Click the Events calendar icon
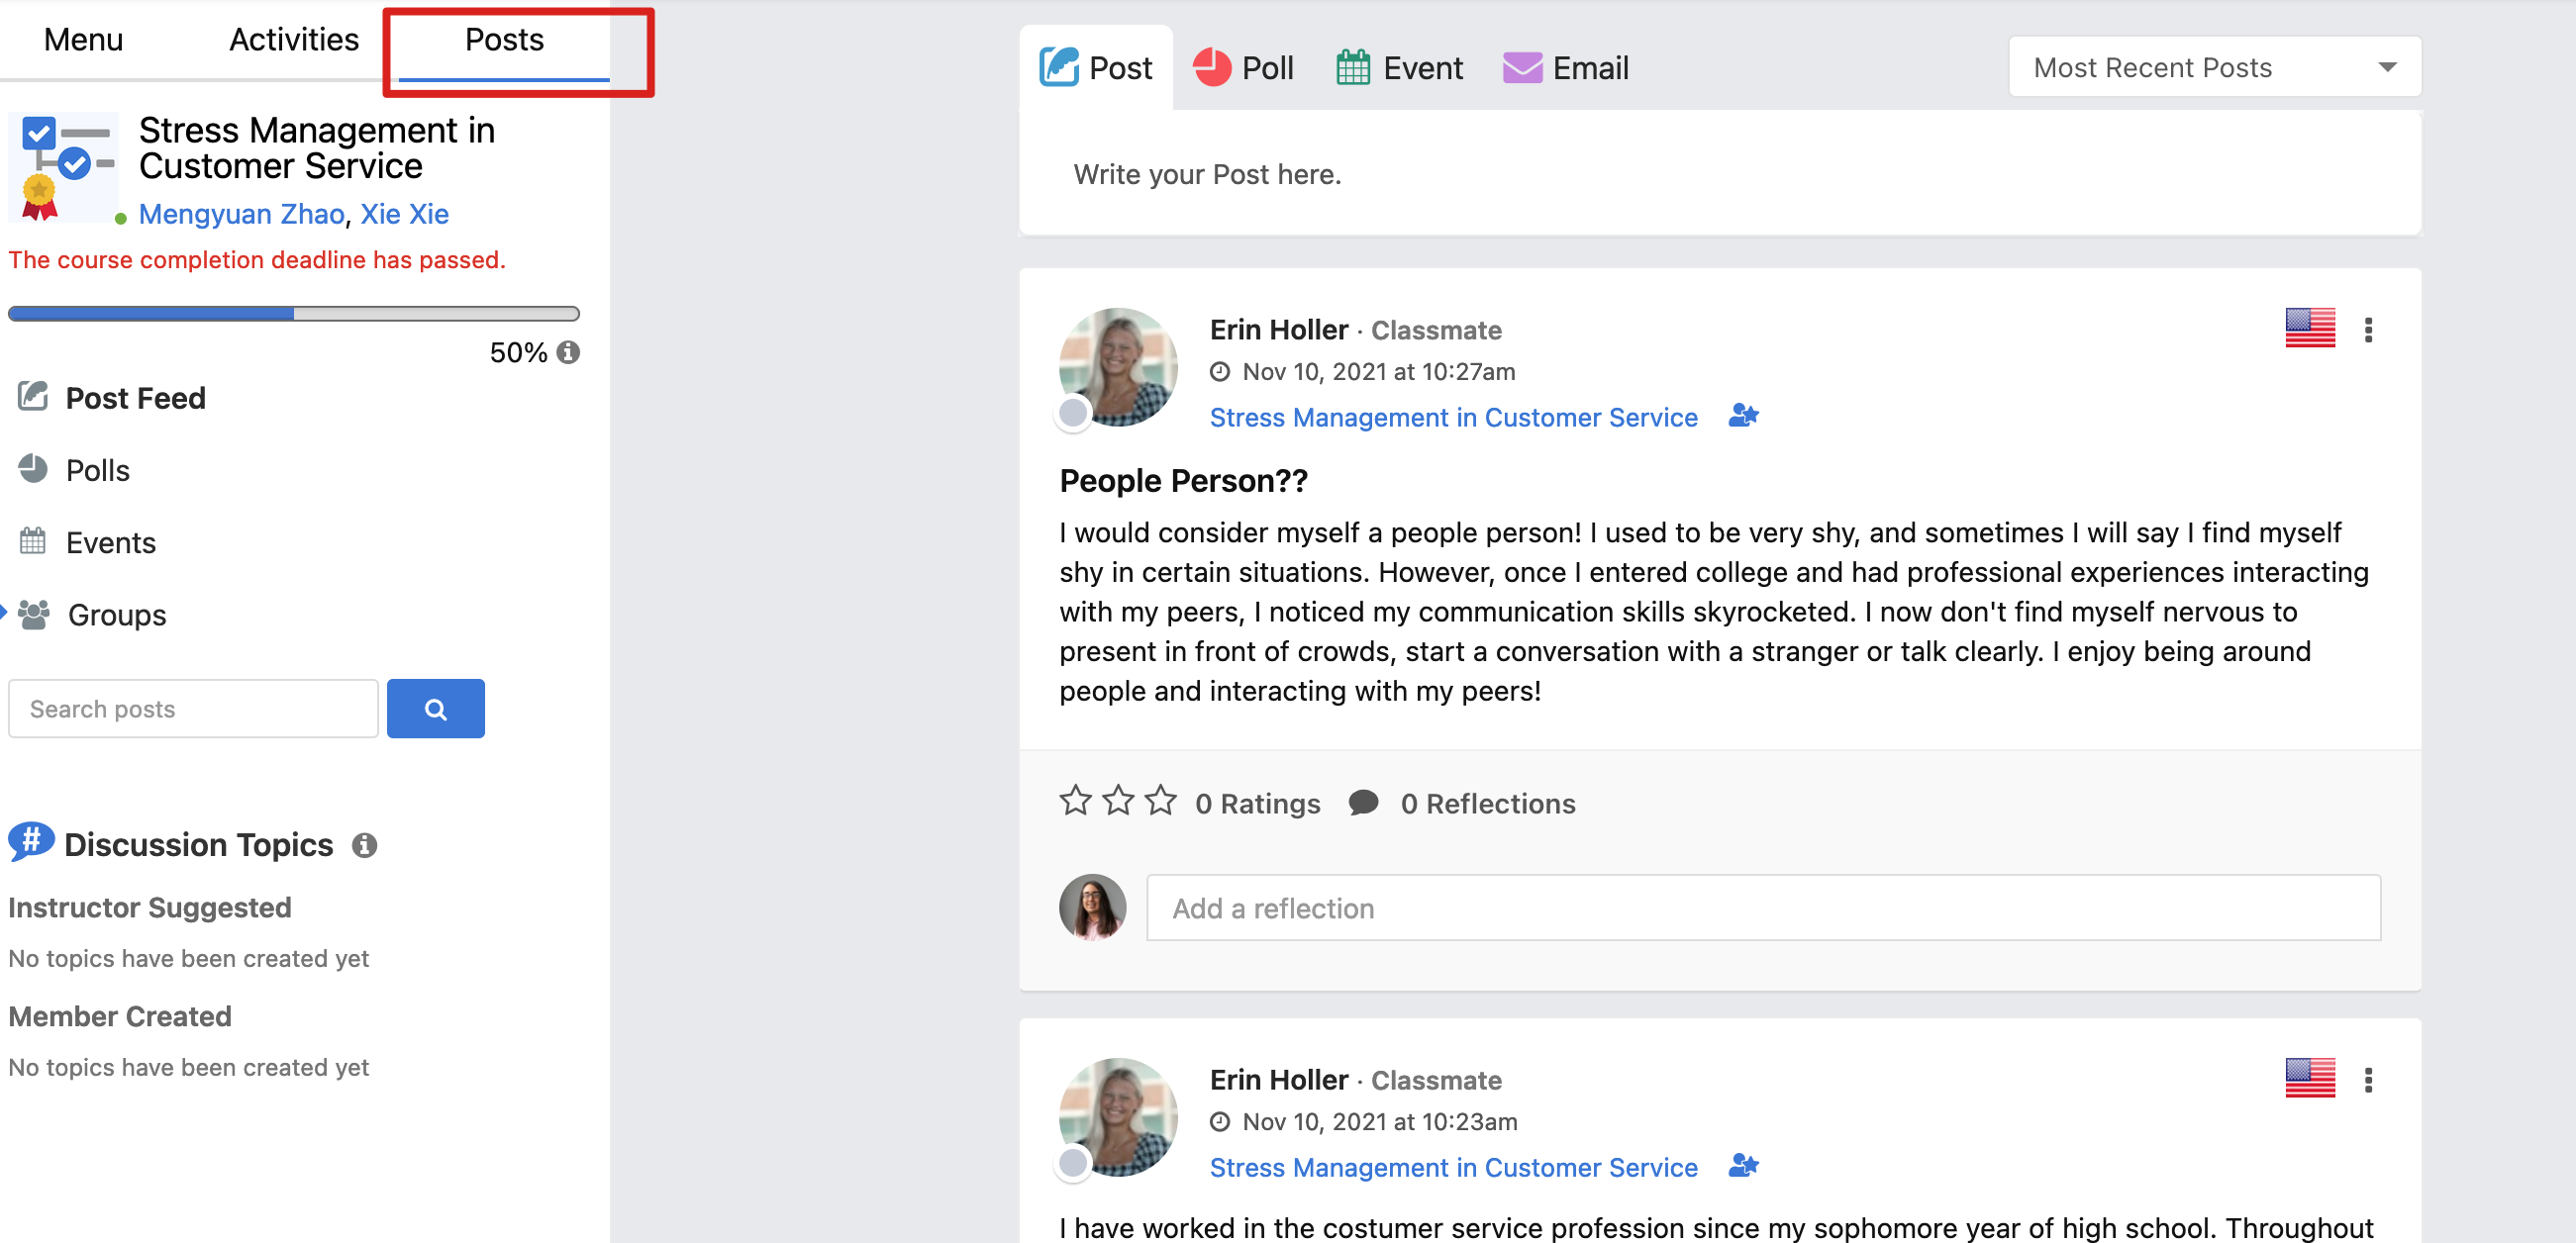 [x=33, y=541]
